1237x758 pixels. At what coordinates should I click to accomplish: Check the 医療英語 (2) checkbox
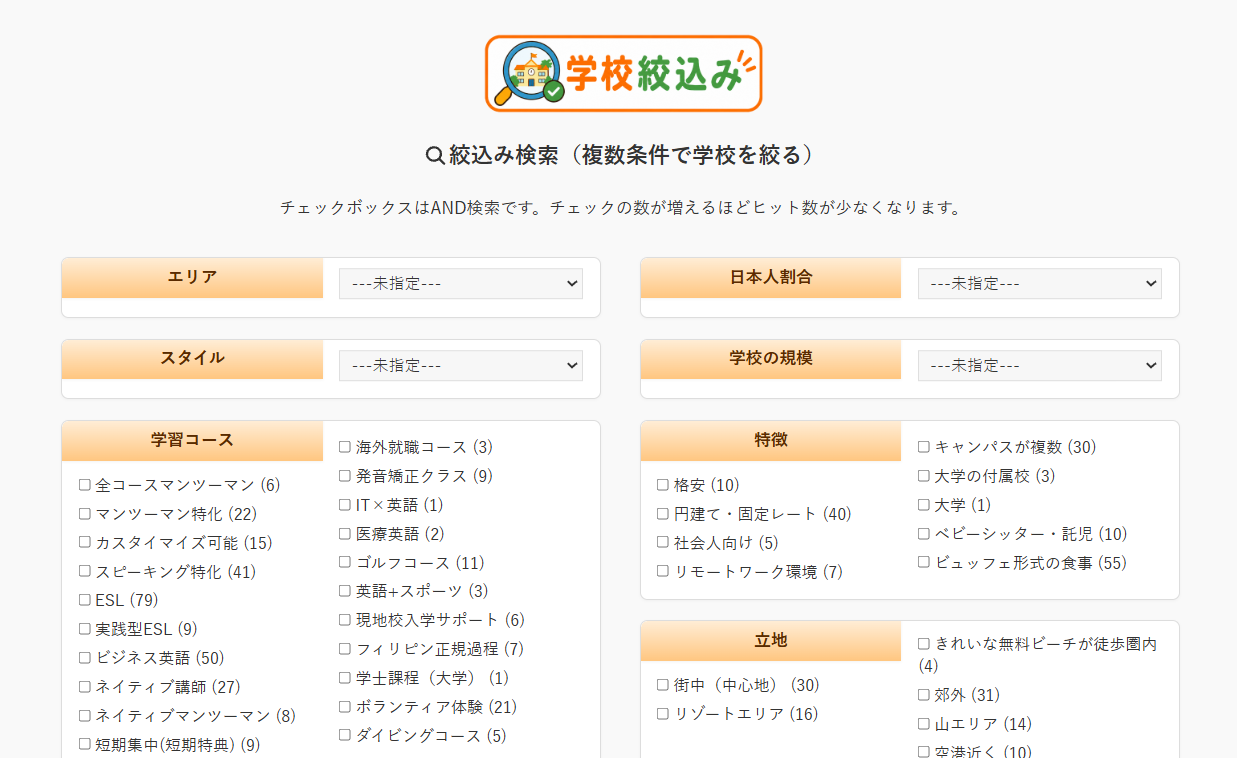pos(345,534)
